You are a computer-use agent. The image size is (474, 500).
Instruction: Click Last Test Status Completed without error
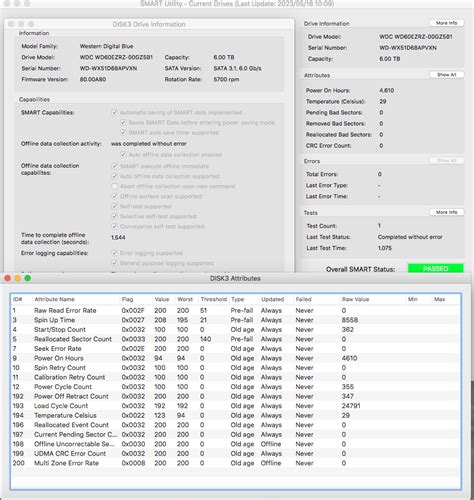410,237
